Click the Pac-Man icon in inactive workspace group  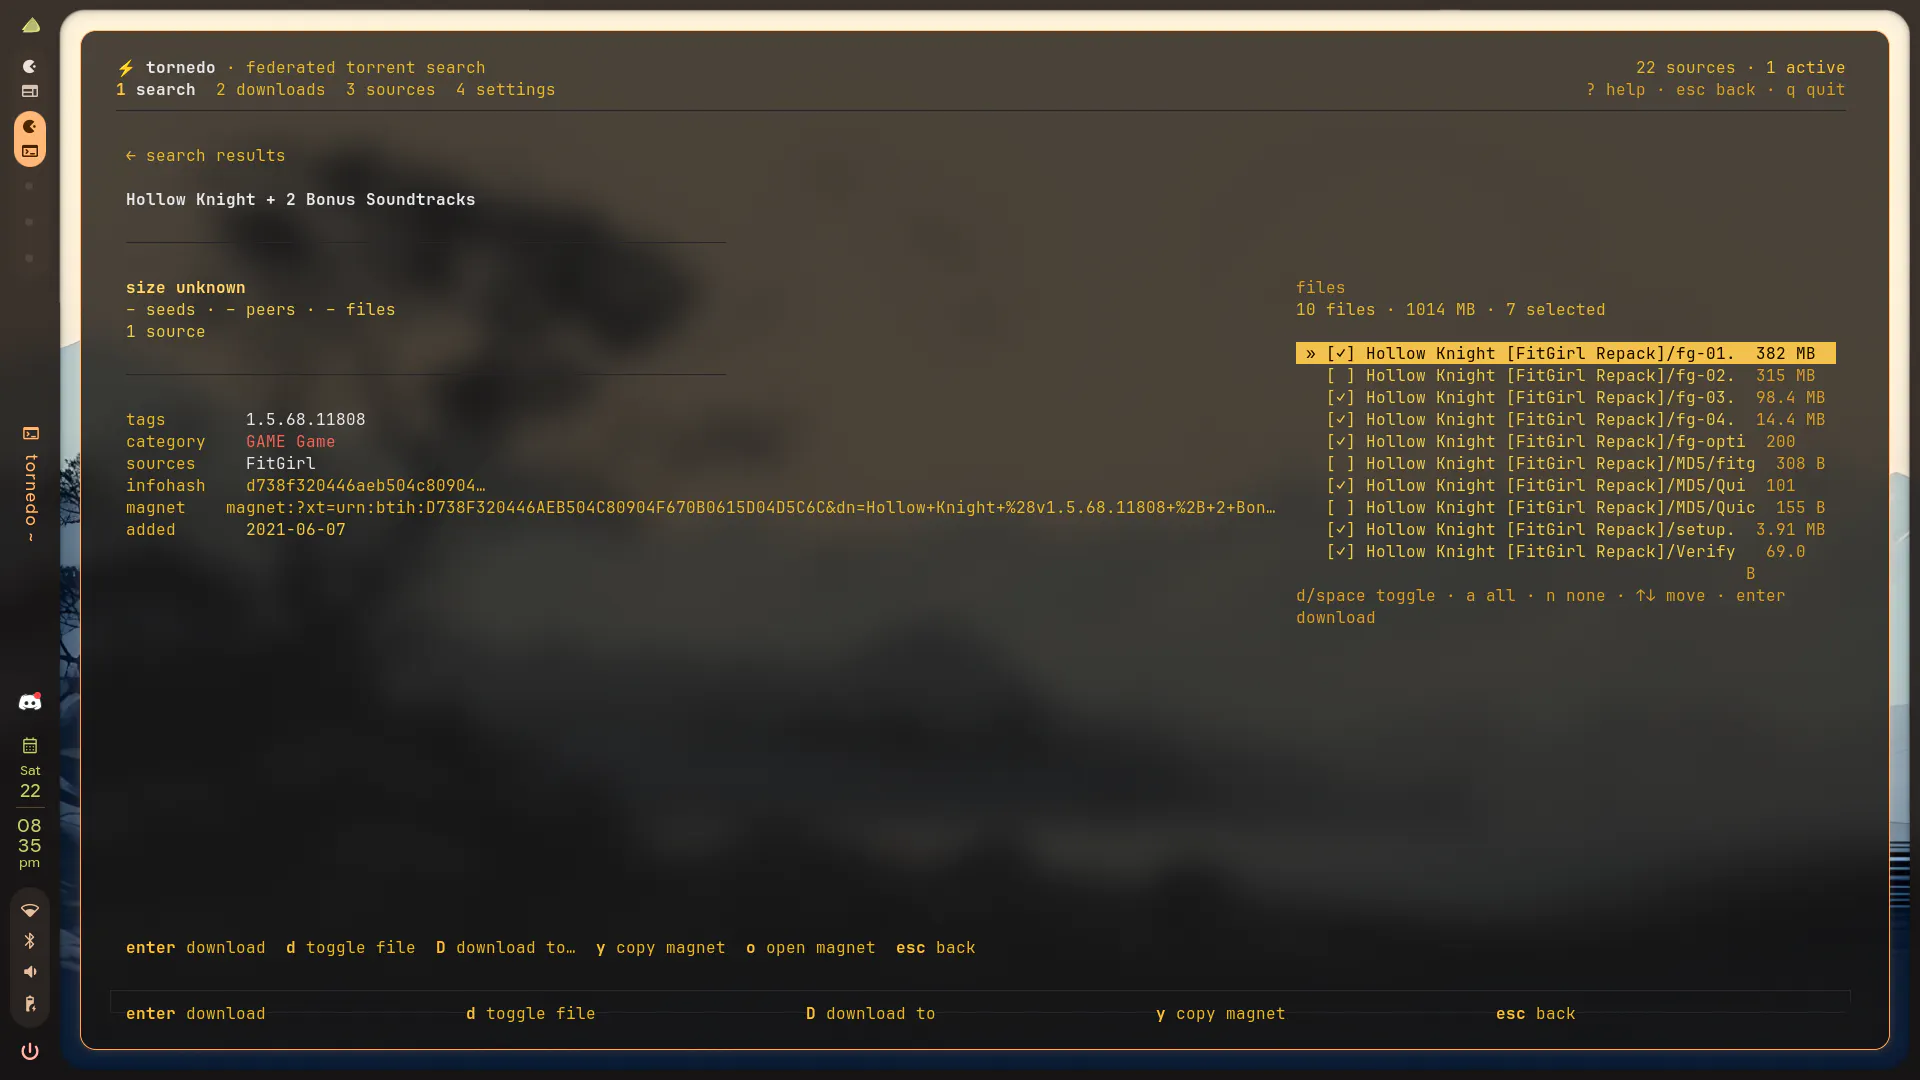30,66
